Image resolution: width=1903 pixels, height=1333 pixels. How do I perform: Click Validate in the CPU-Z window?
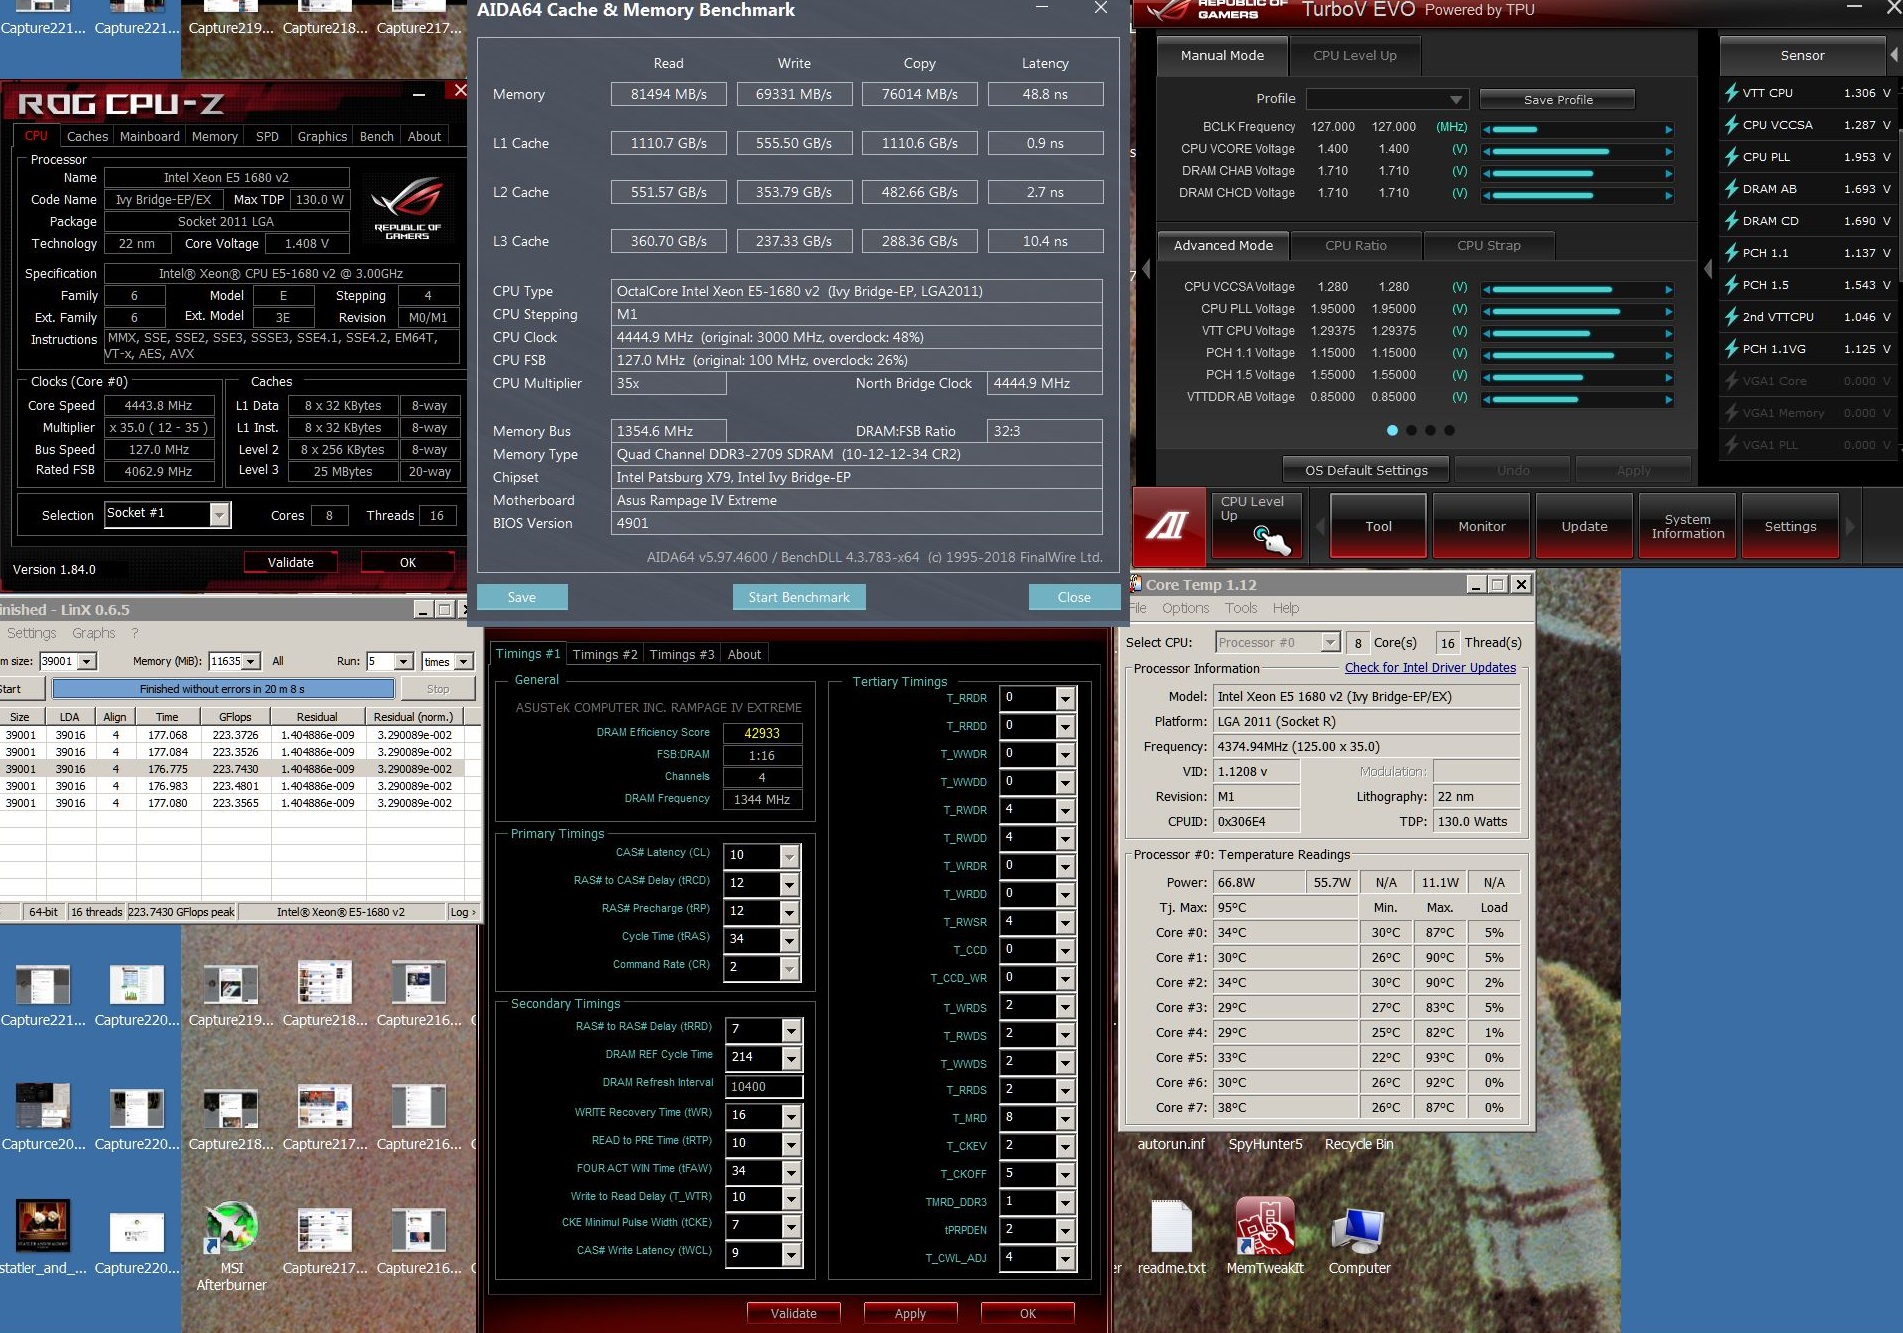point(291,562)
